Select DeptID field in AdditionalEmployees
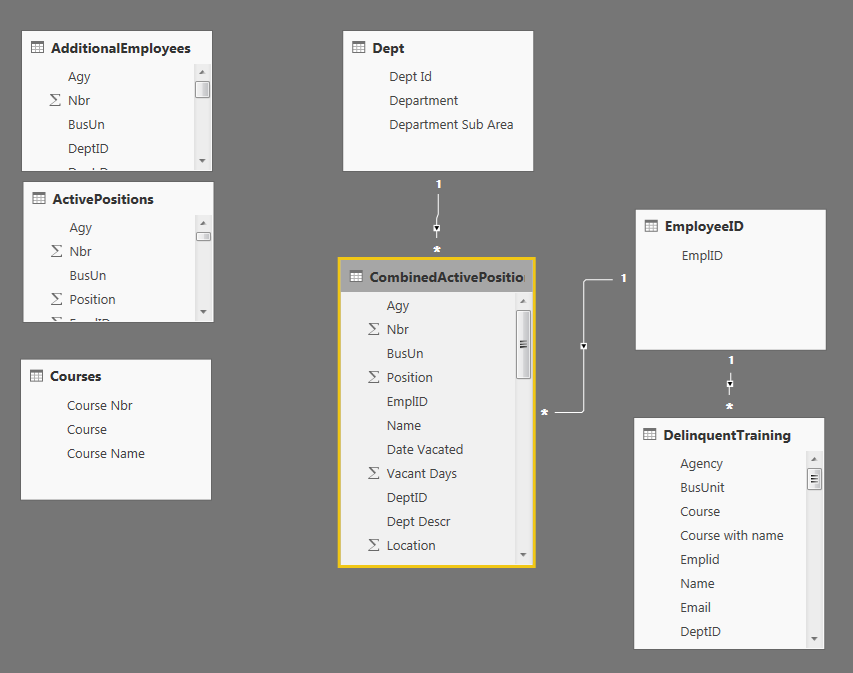Screen dimensions: 853x673 pyautogui.click(x=88, y=149)
